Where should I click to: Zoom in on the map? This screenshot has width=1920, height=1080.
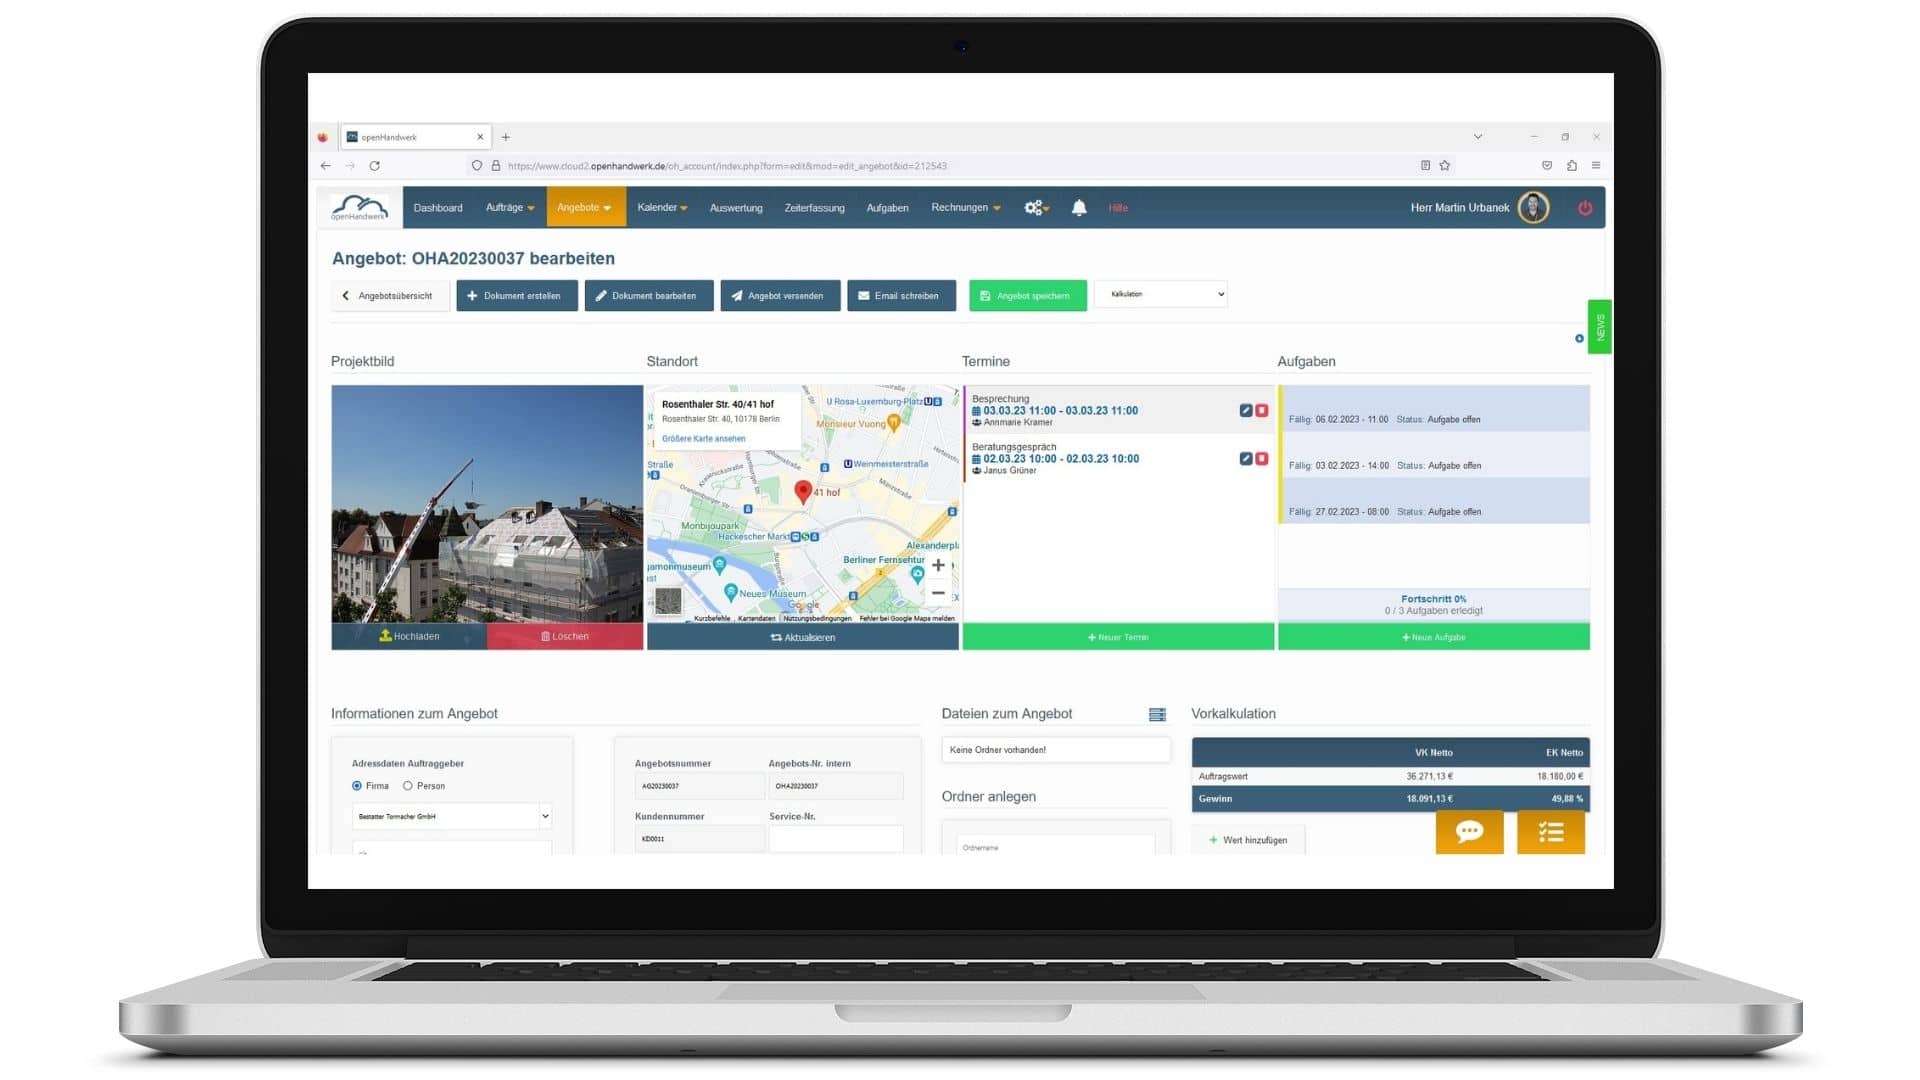point(938,566)
